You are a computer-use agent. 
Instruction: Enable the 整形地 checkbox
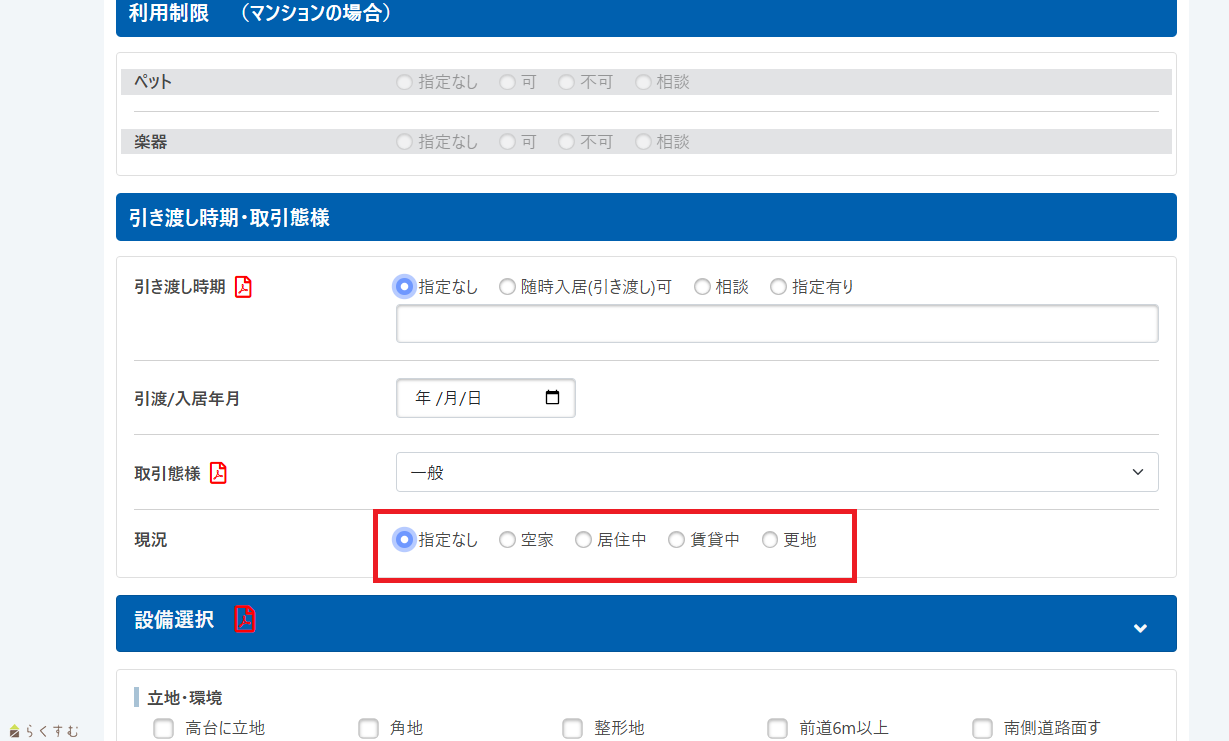tap(572, 728)
